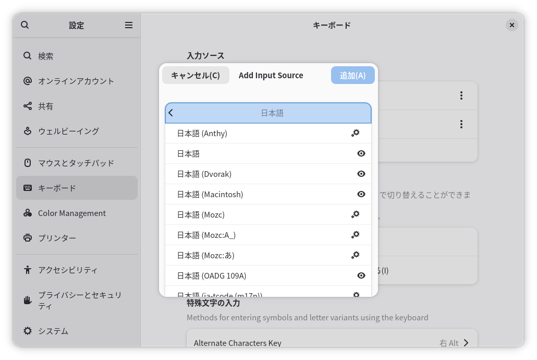Open オンラインアカウント settings page
The image size is (537, 360).
pos(77,81)
